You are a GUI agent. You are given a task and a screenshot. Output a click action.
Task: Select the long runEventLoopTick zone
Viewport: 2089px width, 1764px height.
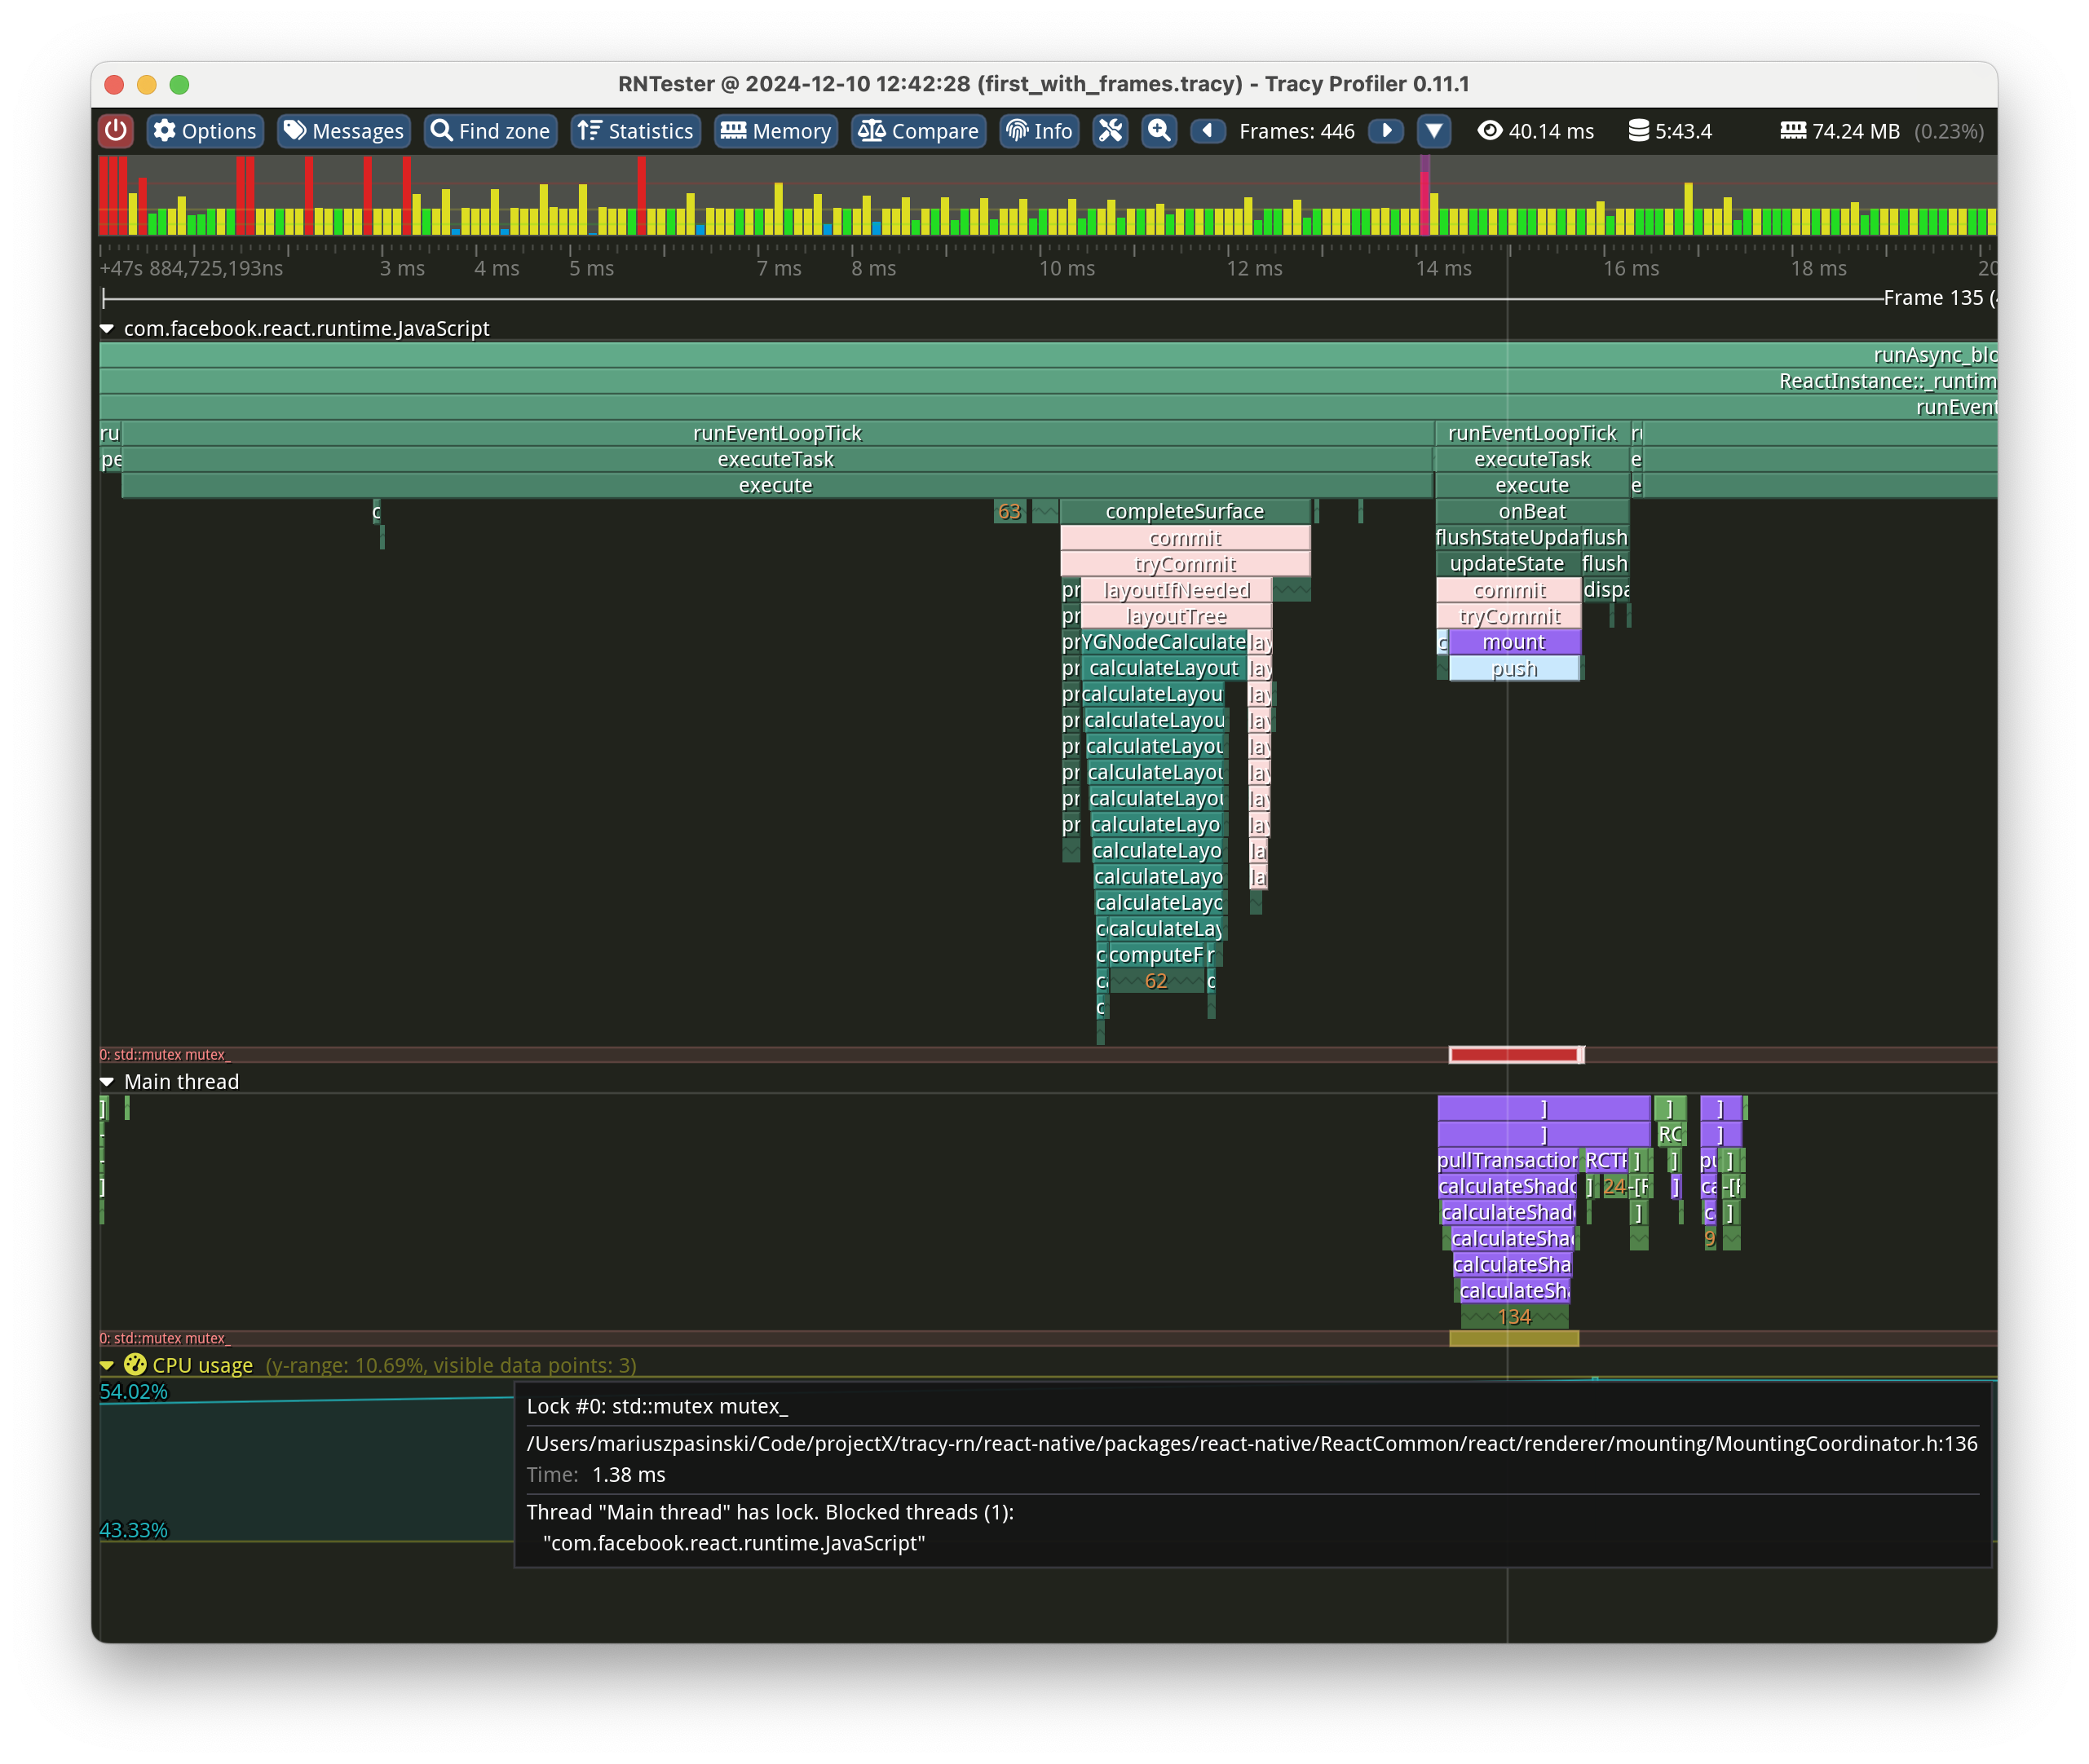[777, 433]
